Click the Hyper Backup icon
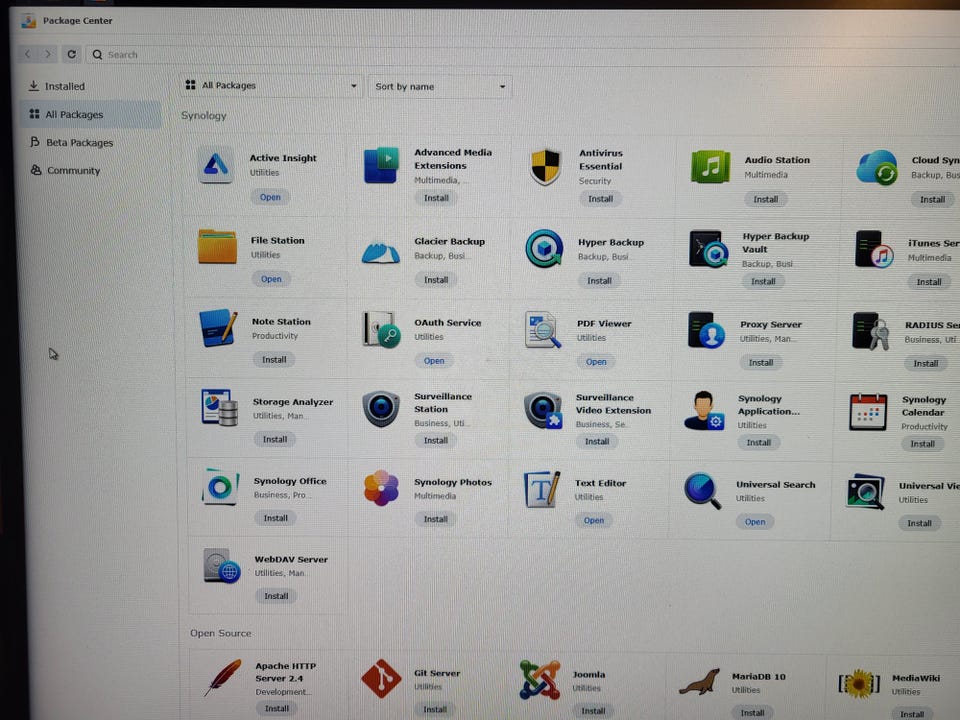The width and height of the screenshot is (960, 720). pos(544,248)
